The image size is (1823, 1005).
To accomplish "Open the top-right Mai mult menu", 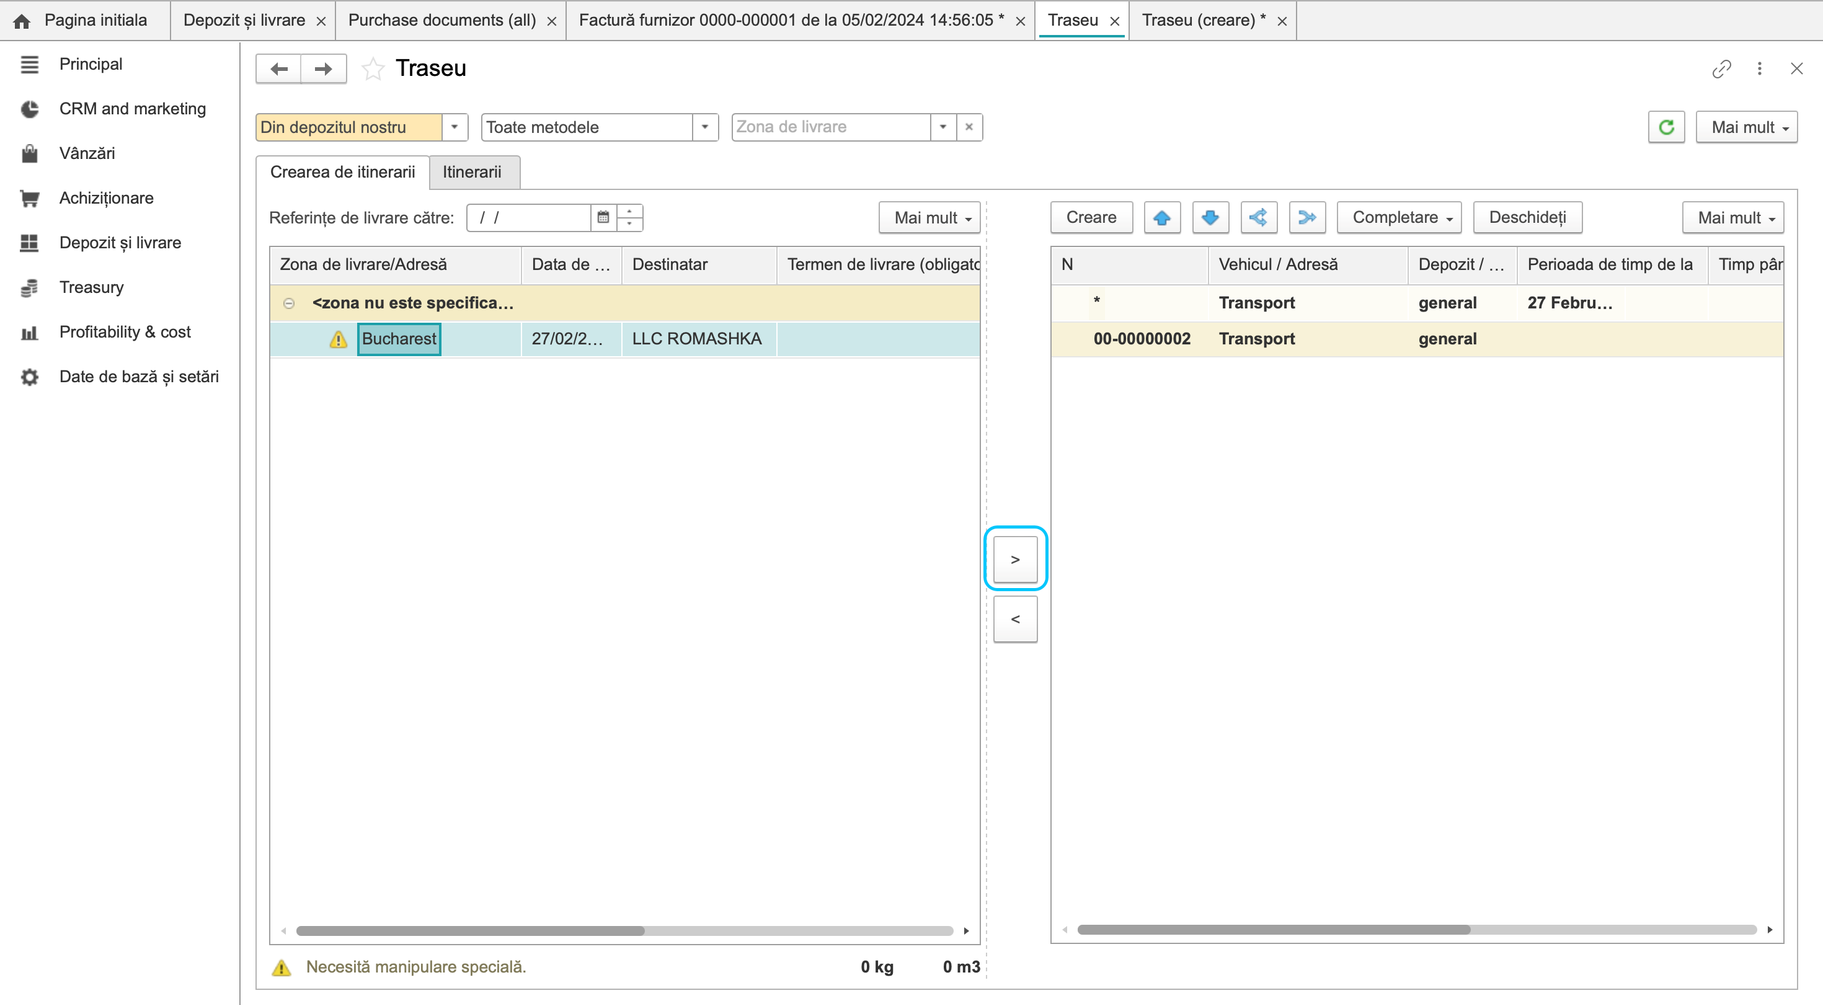I will [1746, 127].
